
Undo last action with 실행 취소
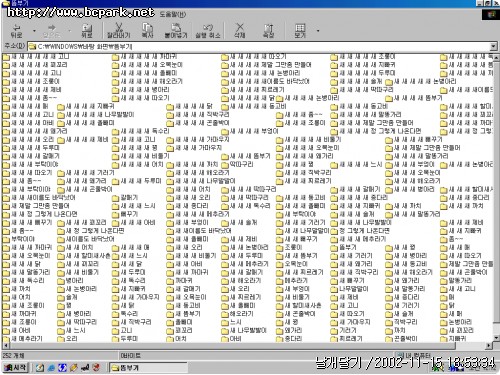coord(208,31)
